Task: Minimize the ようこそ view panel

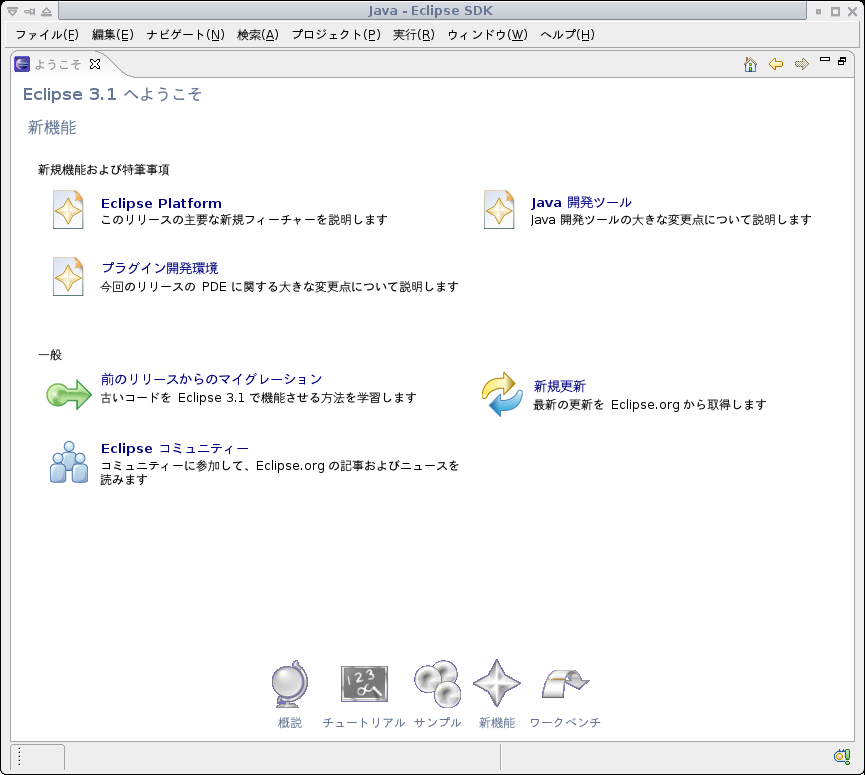Action: pos(825,60)
